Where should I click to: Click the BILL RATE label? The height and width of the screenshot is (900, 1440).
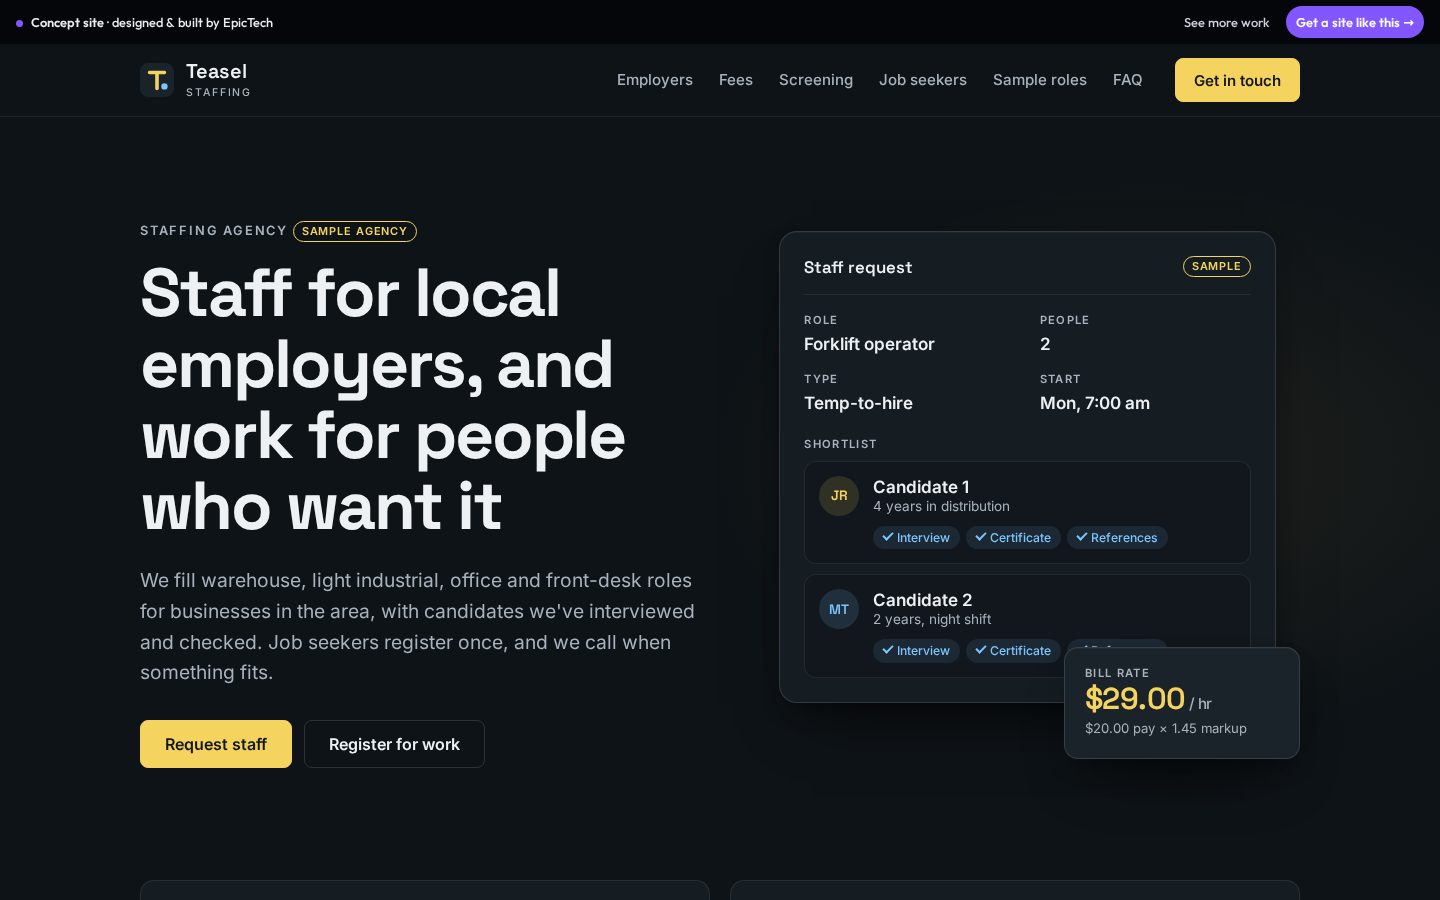tap(1117, 673)
